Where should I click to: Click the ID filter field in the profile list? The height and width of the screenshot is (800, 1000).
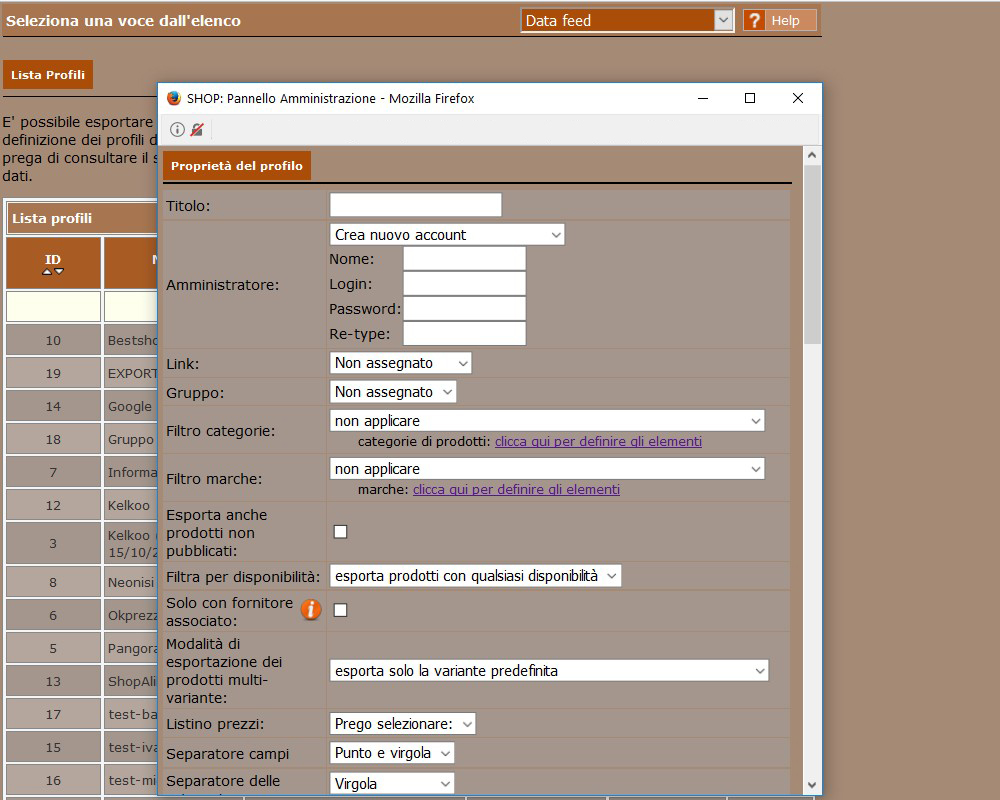pos(53,306)
